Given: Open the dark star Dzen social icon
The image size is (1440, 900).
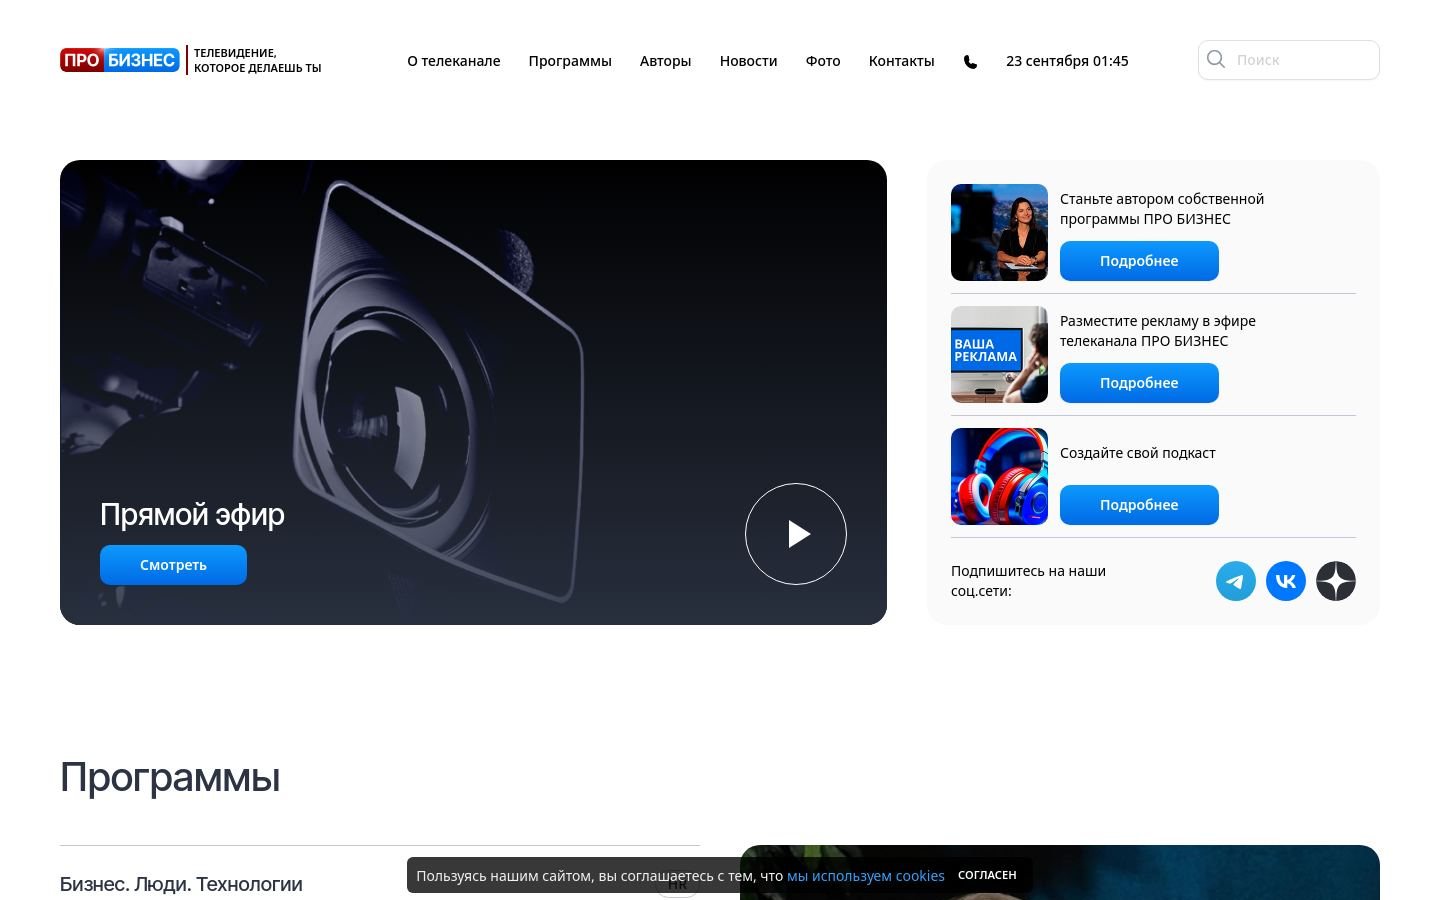Looking at the screenshot, I should (x=1336, y=581).
